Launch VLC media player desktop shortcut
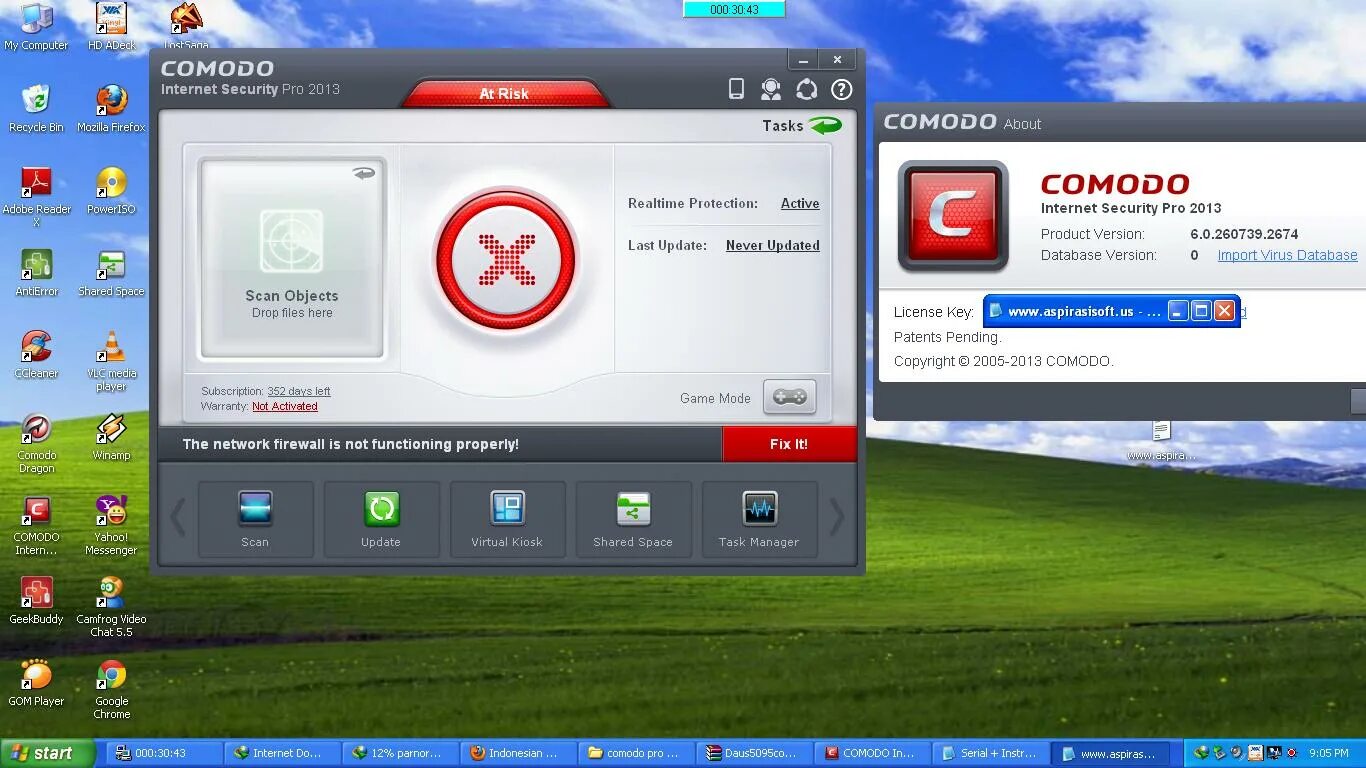Screen dimensions: 1366x768 111,361
